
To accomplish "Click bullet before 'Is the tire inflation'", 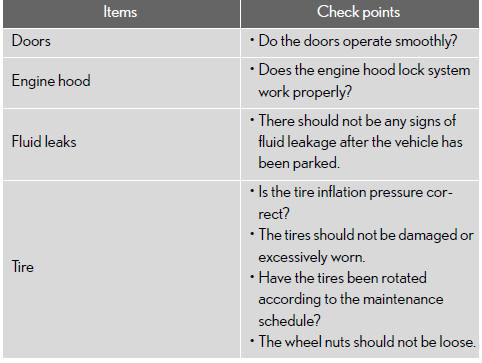I will (x=252, y=191).
